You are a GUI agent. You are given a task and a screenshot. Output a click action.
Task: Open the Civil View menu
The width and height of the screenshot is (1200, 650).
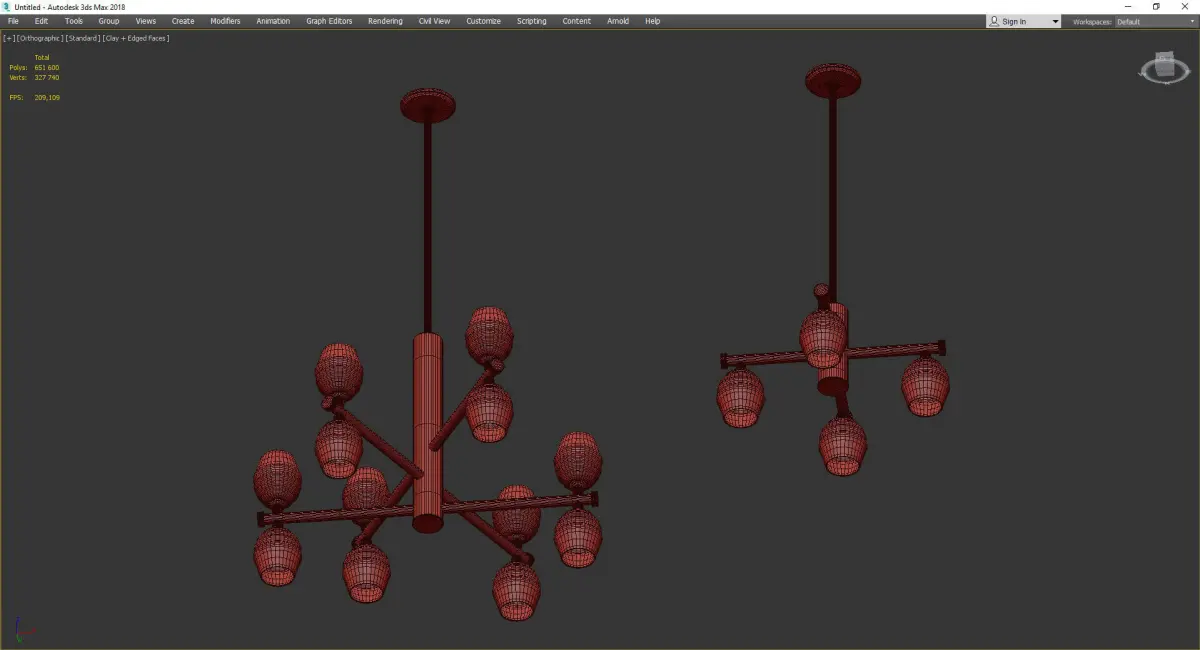click(x=434, y=21)
